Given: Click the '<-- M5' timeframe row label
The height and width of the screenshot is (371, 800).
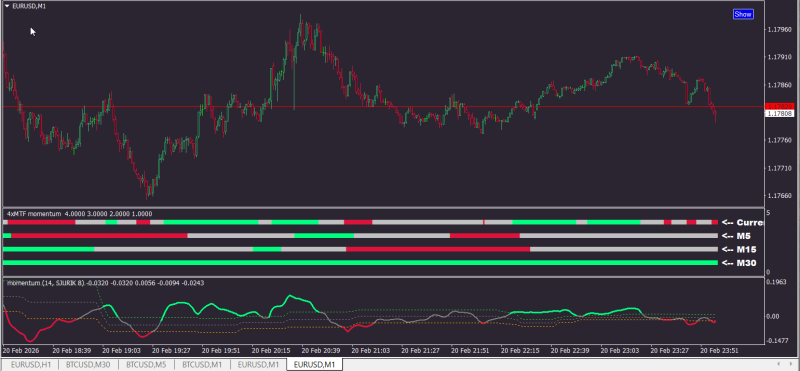Looking at the screenshot, I should pos(737,236).
